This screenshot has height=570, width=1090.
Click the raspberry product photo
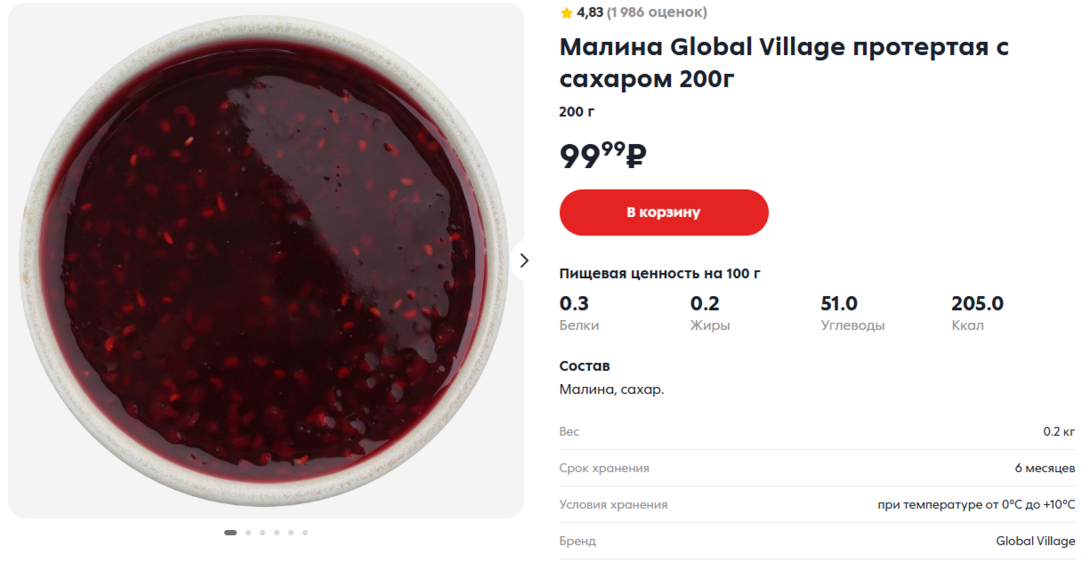point(265,260)
